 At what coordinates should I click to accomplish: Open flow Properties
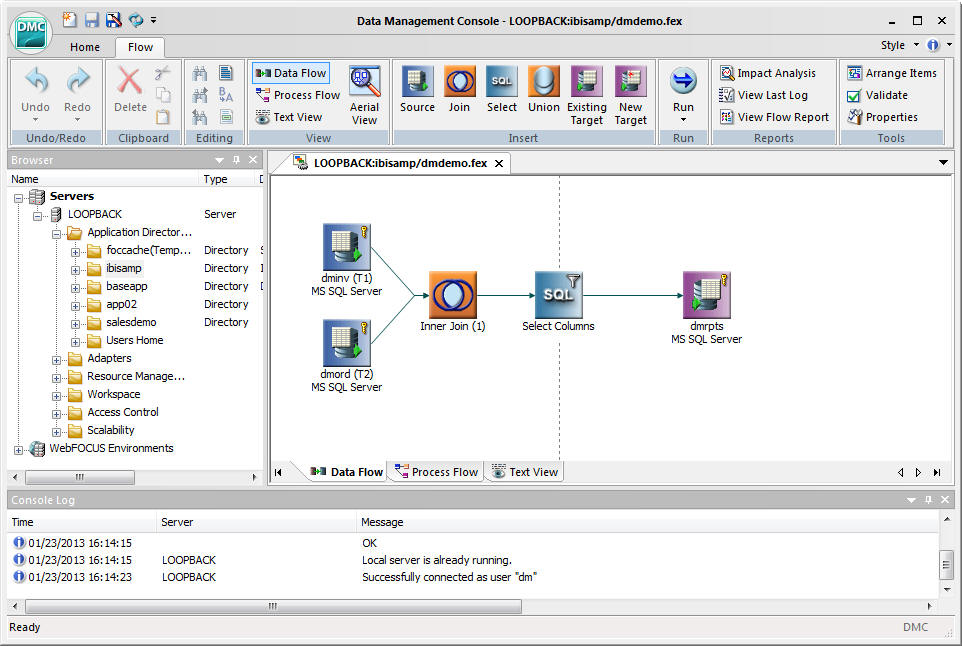[882, 117]
